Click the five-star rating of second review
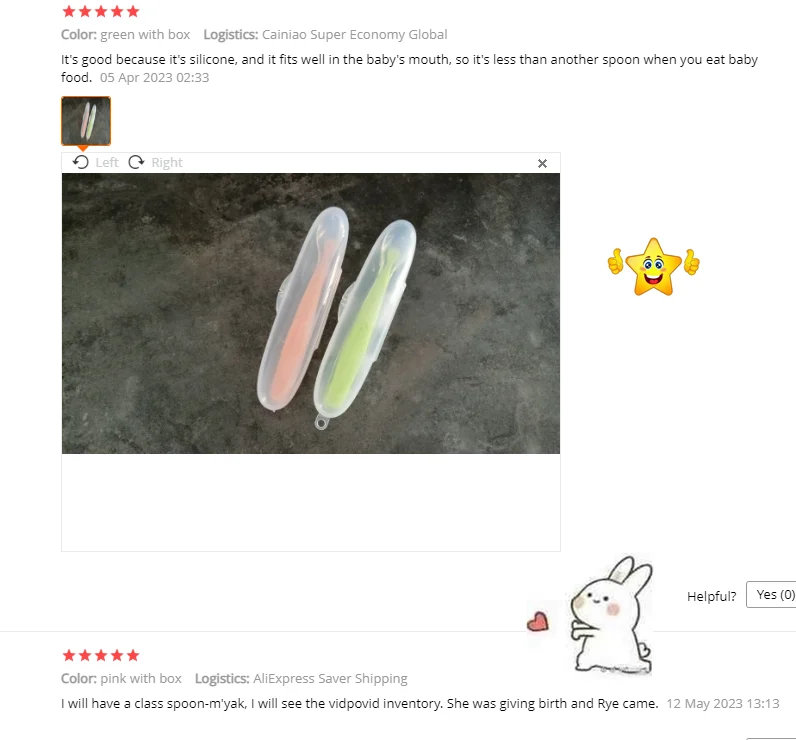The width and height of the screenshot is (796, 740). coord(101,655)
